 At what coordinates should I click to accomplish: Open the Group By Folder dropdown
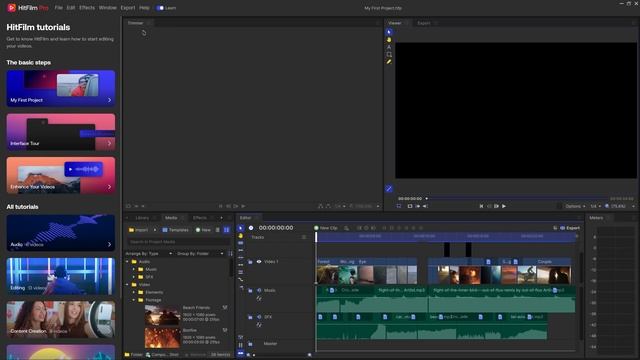click(x=200, y=253)
